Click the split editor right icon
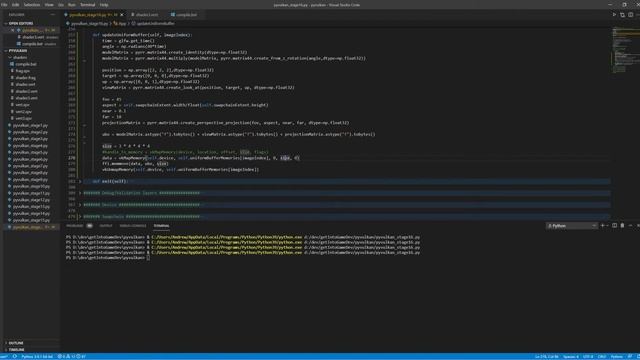This screenshot has width=640, height=360. (x=630, y=15)
